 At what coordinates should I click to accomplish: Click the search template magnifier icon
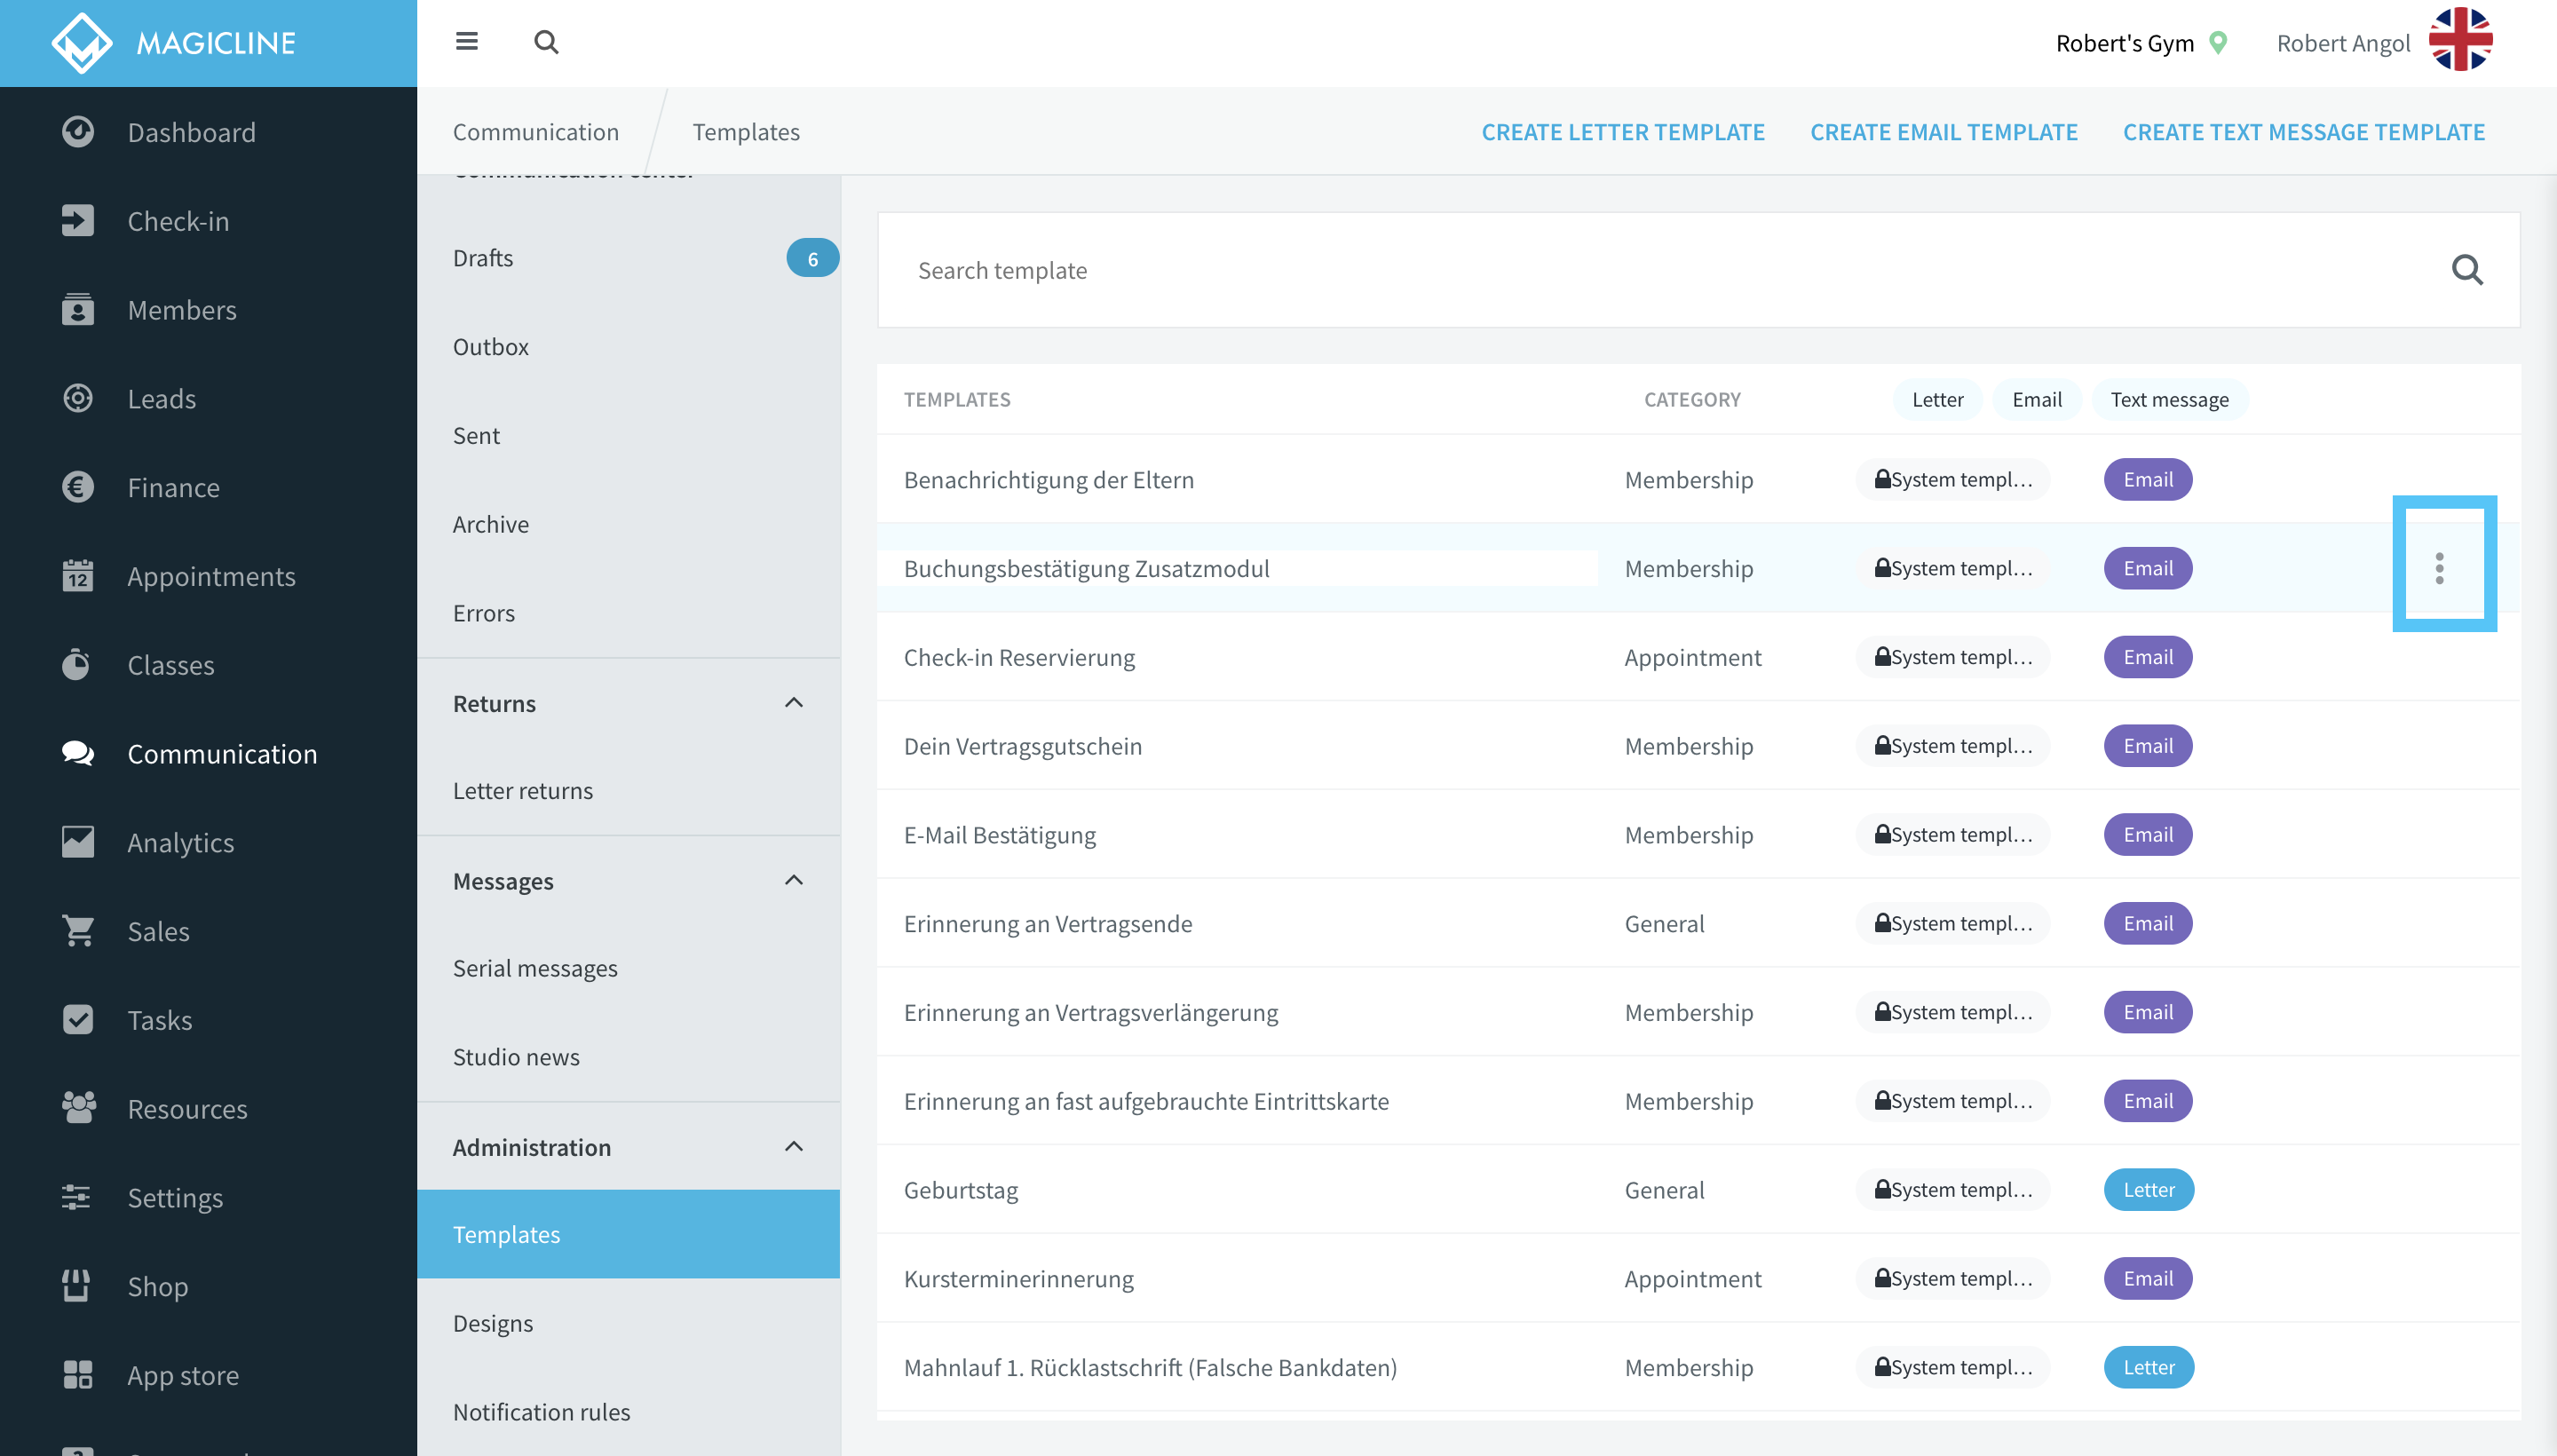point(2467,270)
